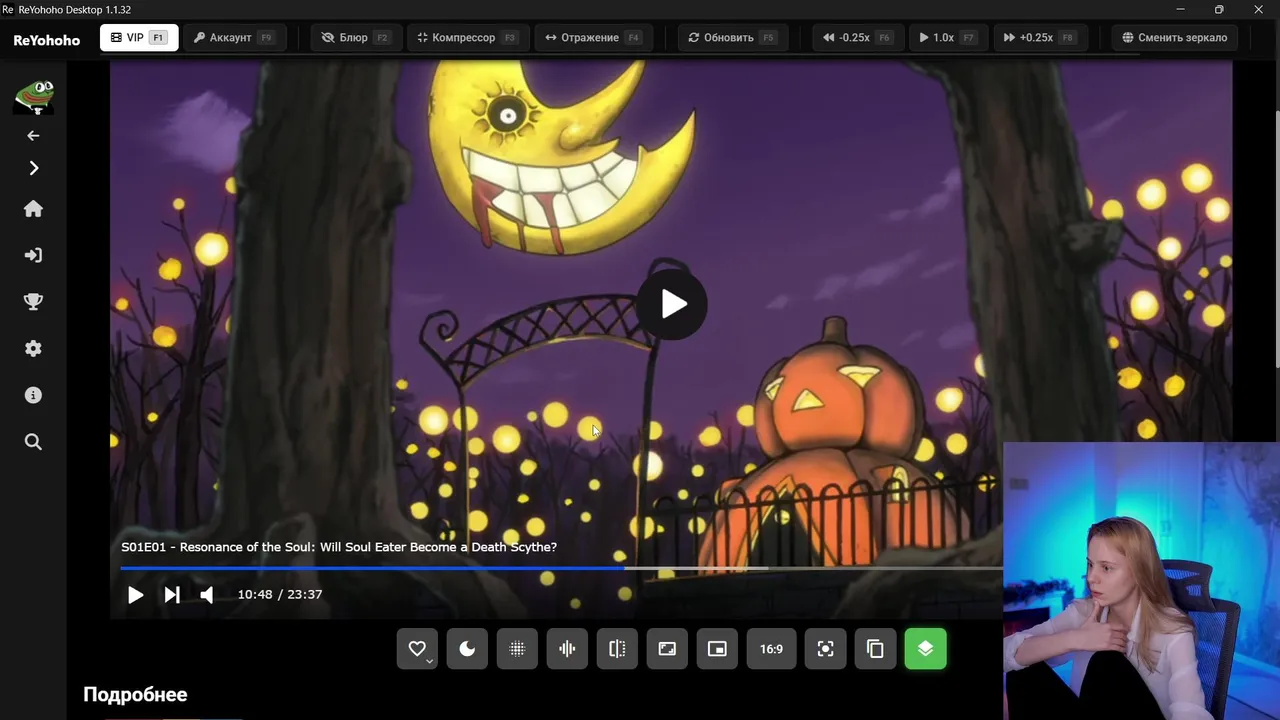The image size is (1280, 720).
Task: Click the Обновить refresh button
Action: point(732,38)
